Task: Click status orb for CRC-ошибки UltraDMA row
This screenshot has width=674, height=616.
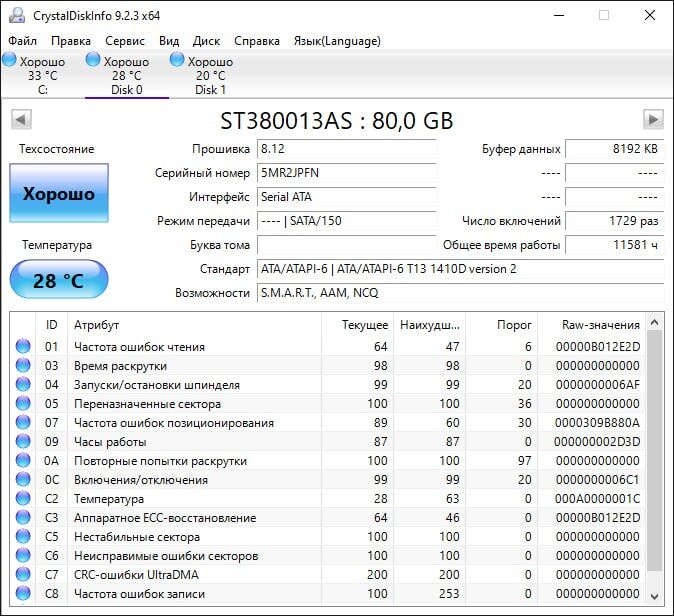Action: click(23, 575)
